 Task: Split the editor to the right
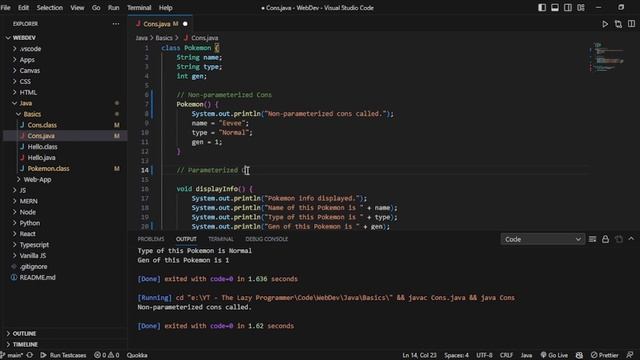point(631,24)
